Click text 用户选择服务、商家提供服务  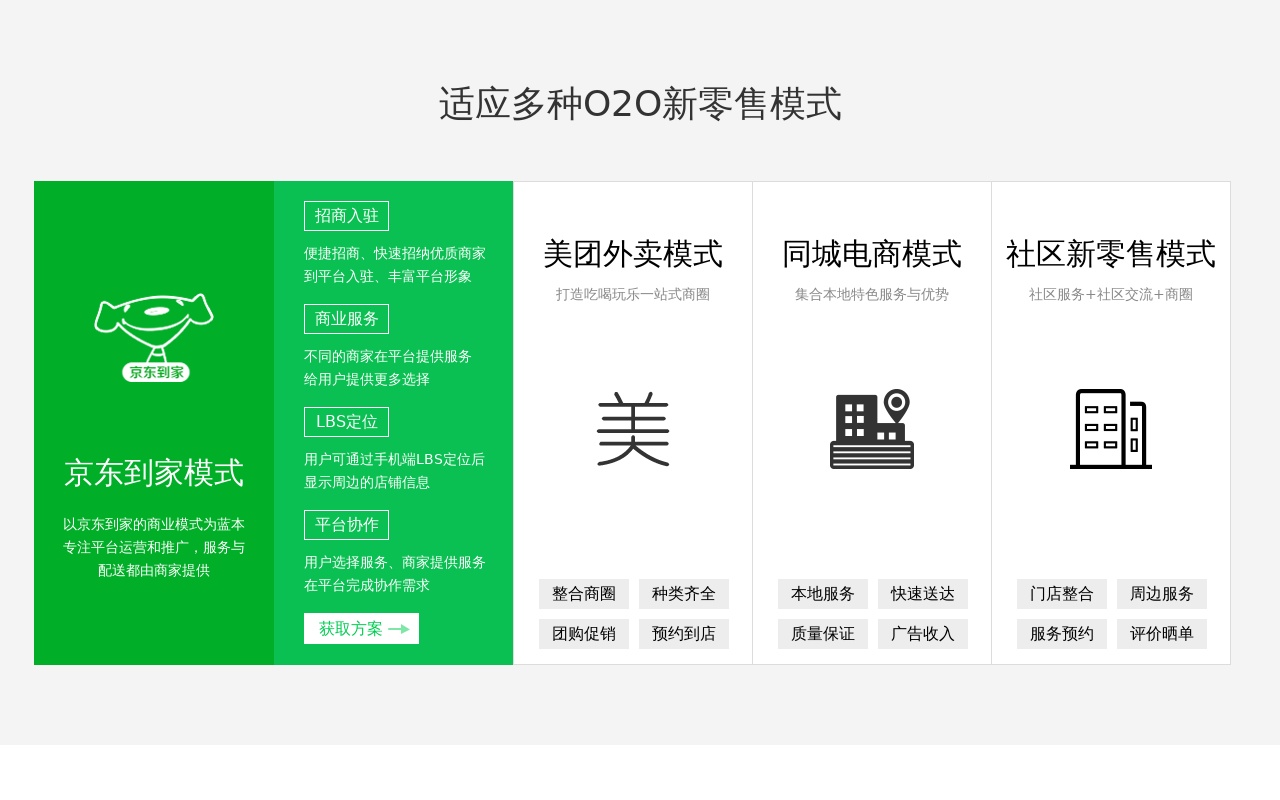pyautogui.click(x=395, y=562)
